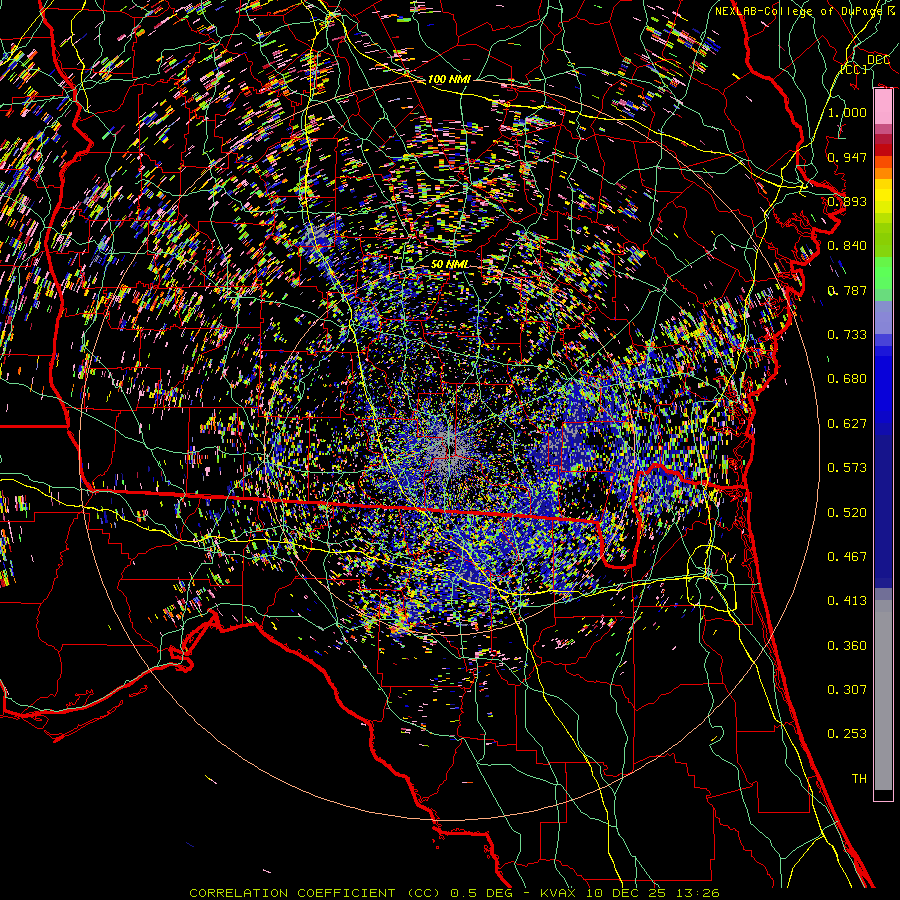The image size is (900, 900).
Task: Pick the olive green segment near 0.840
Action: tap(883, 240)
